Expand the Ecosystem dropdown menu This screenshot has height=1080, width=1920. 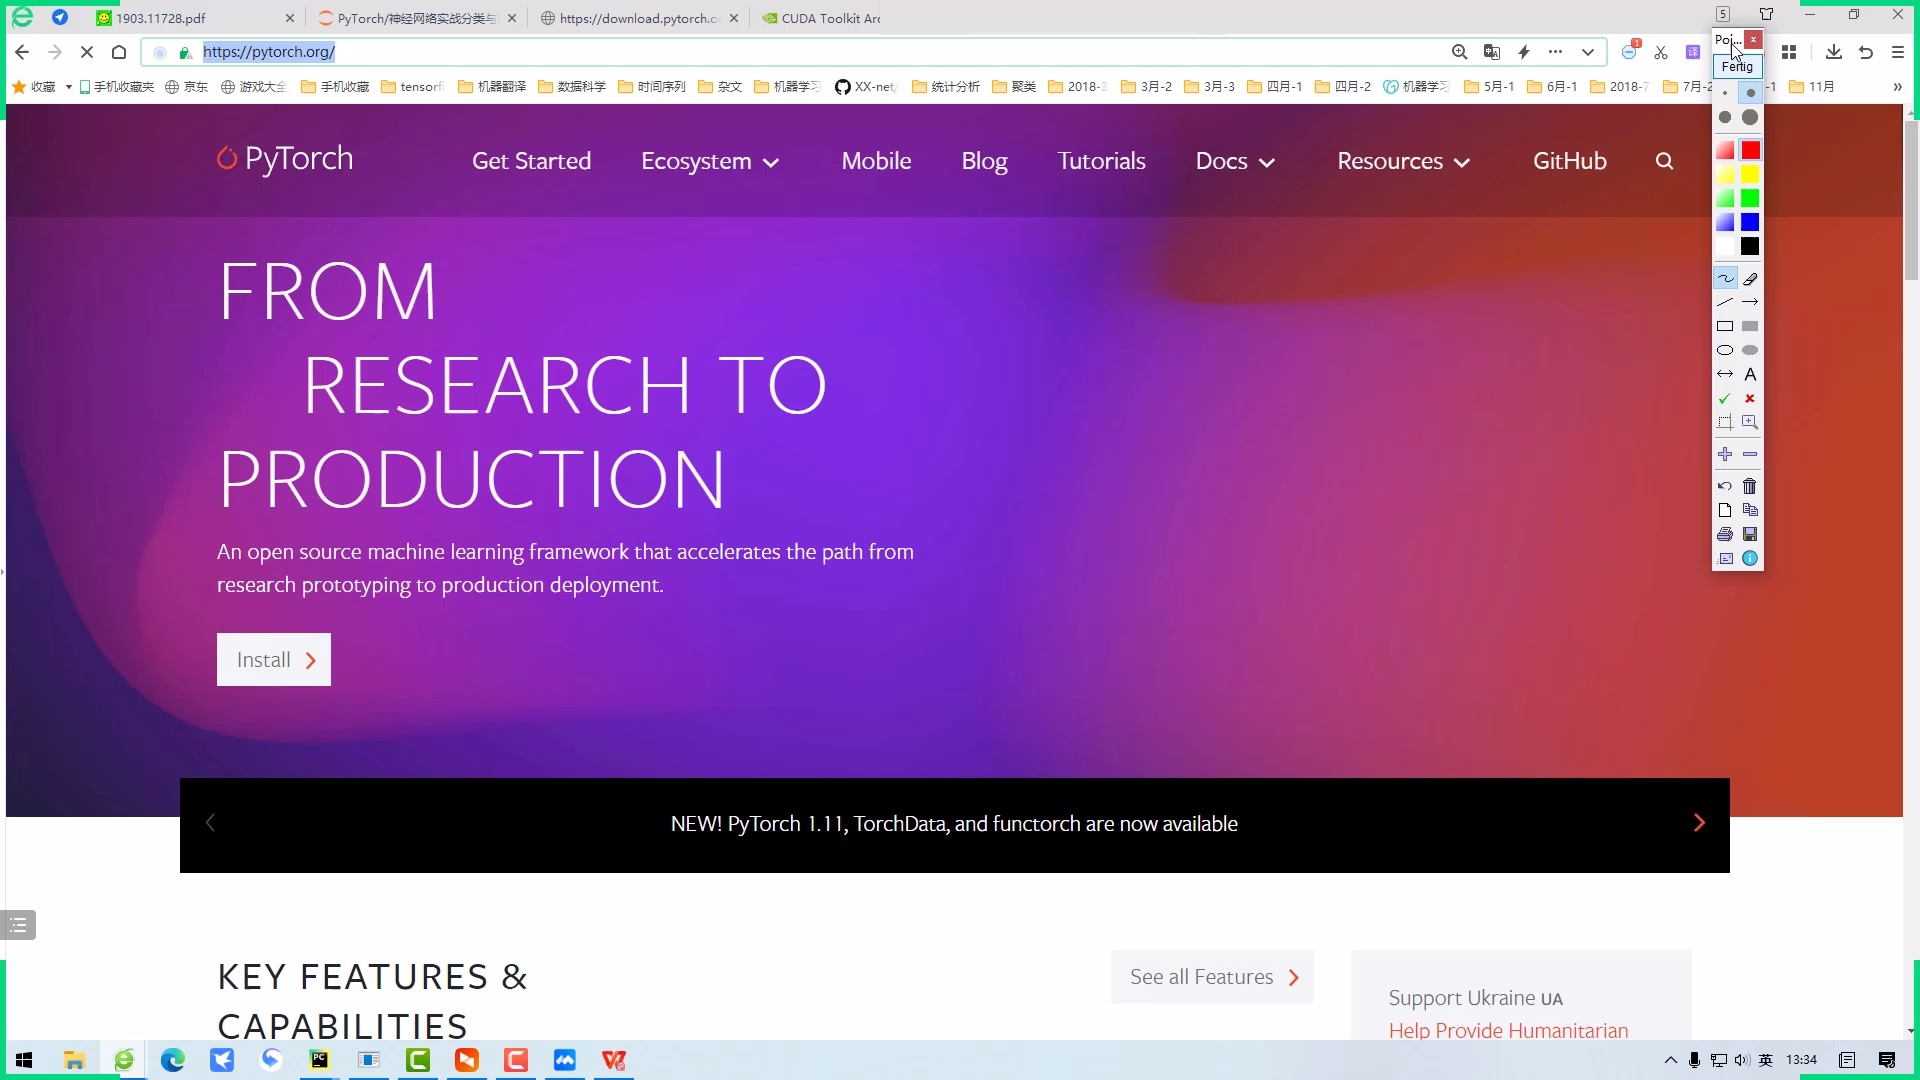(x=709, y=161)
